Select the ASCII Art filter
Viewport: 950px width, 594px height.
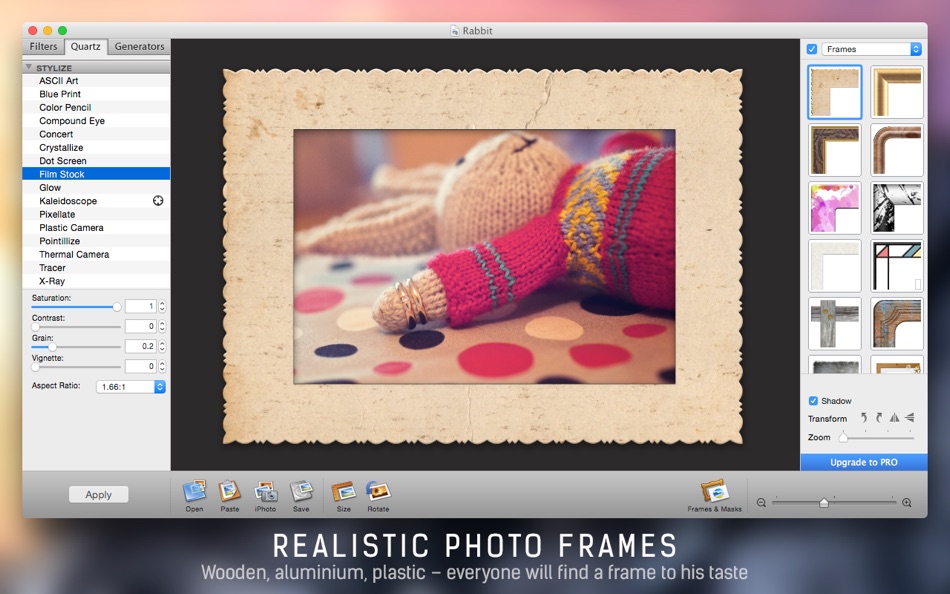point(96,81)
